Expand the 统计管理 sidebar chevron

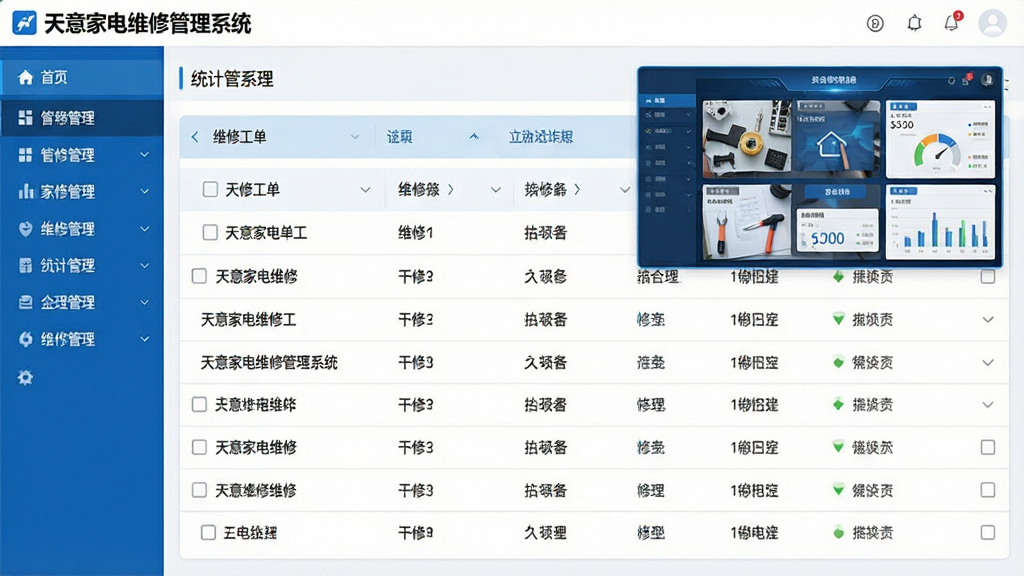(144, 265)
